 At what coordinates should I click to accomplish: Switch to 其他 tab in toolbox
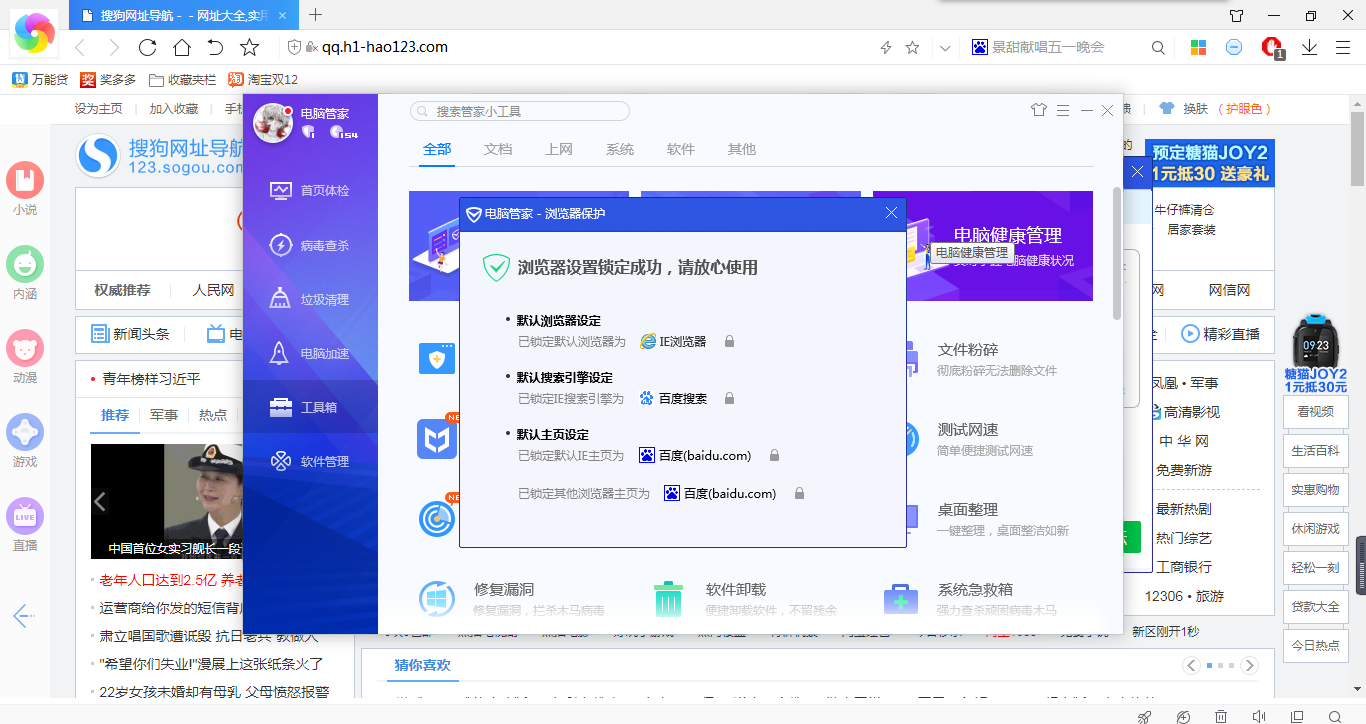point(742,149)
